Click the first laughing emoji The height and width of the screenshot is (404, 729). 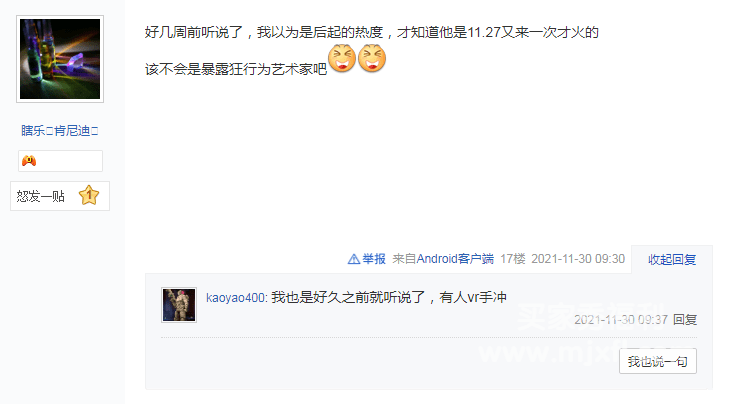pyautogui.click(x=342, y=58)
